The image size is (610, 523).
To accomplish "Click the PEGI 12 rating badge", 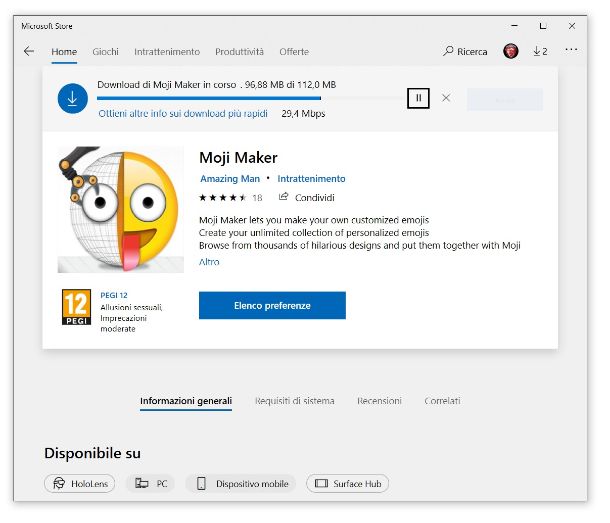I will [x=76, y=307].
